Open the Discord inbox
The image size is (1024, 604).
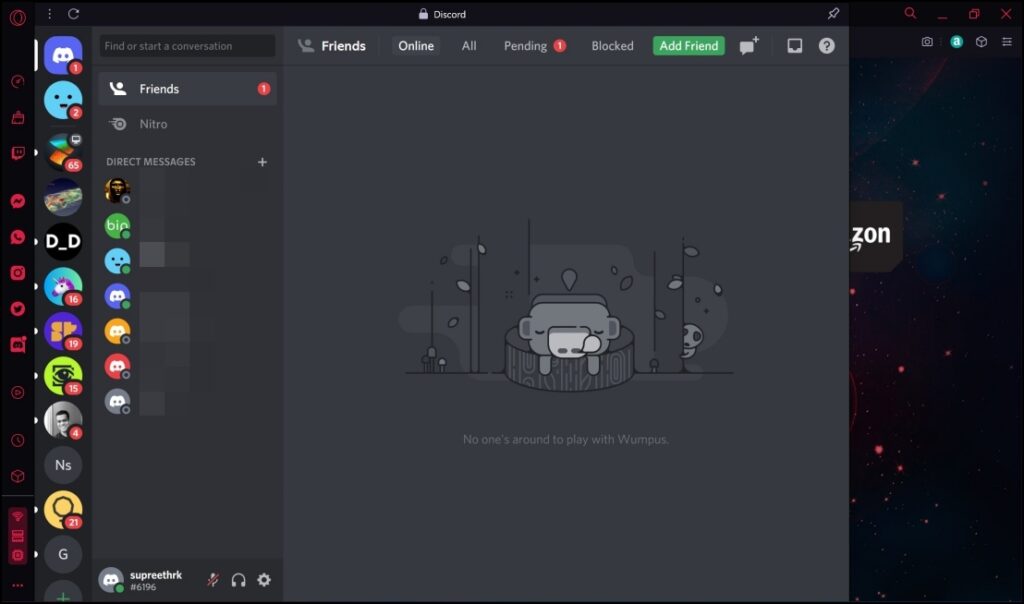[x=794, y=46]
